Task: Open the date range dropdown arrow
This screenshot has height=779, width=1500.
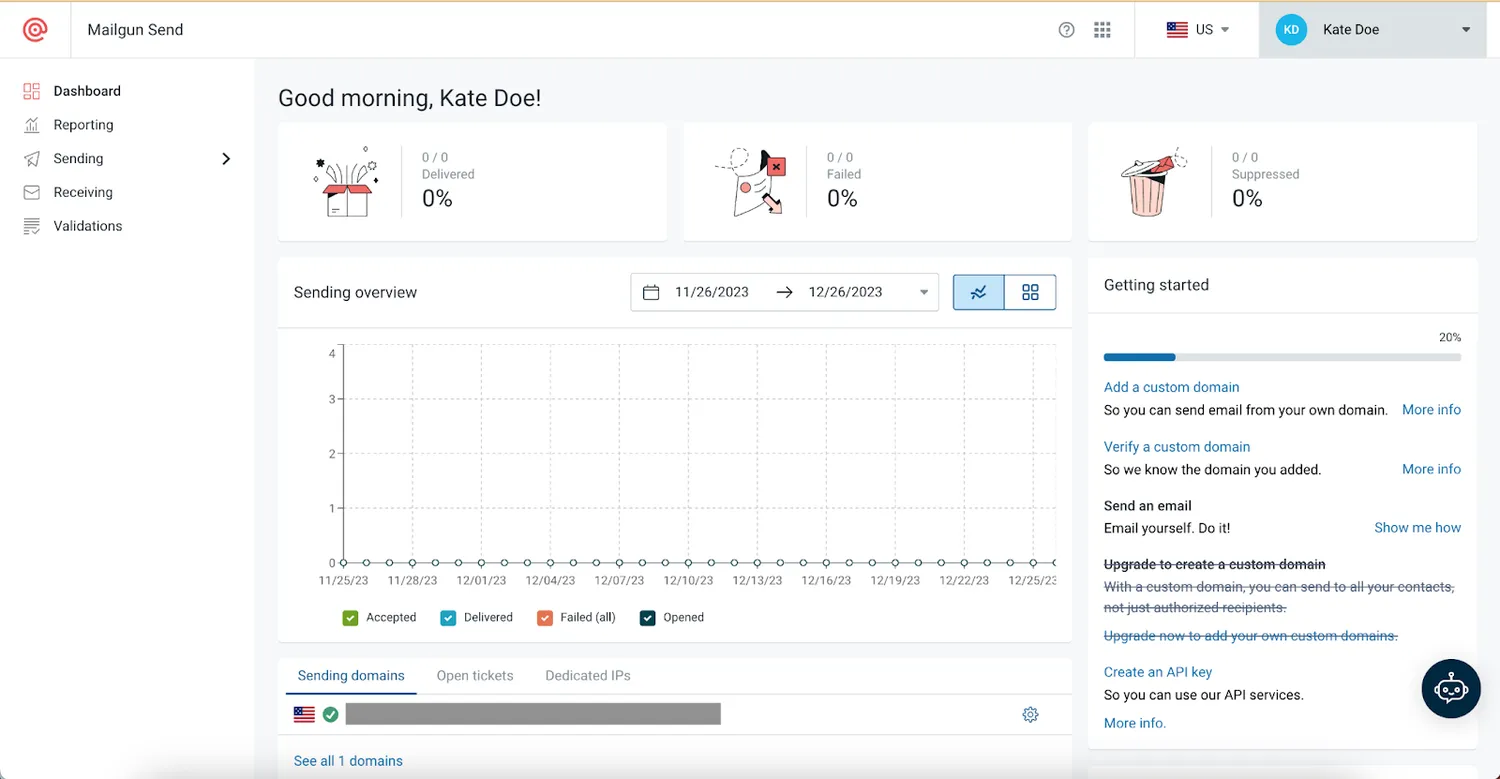Action: (x=924, y=293)
